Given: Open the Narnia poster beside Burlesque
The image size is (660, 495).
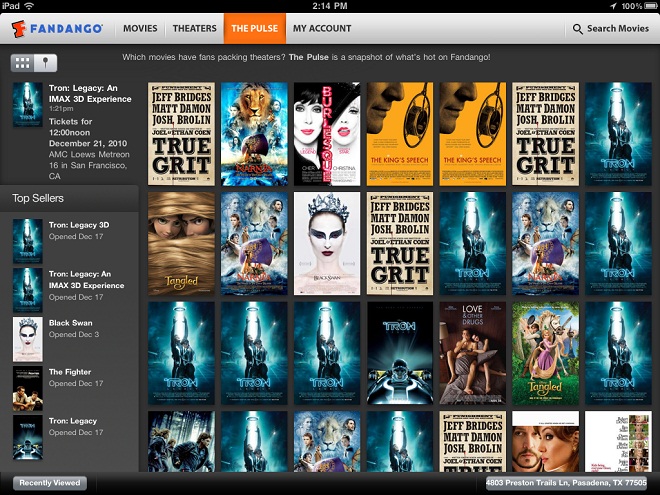Looking at the screenshot, I should [254, 134].
